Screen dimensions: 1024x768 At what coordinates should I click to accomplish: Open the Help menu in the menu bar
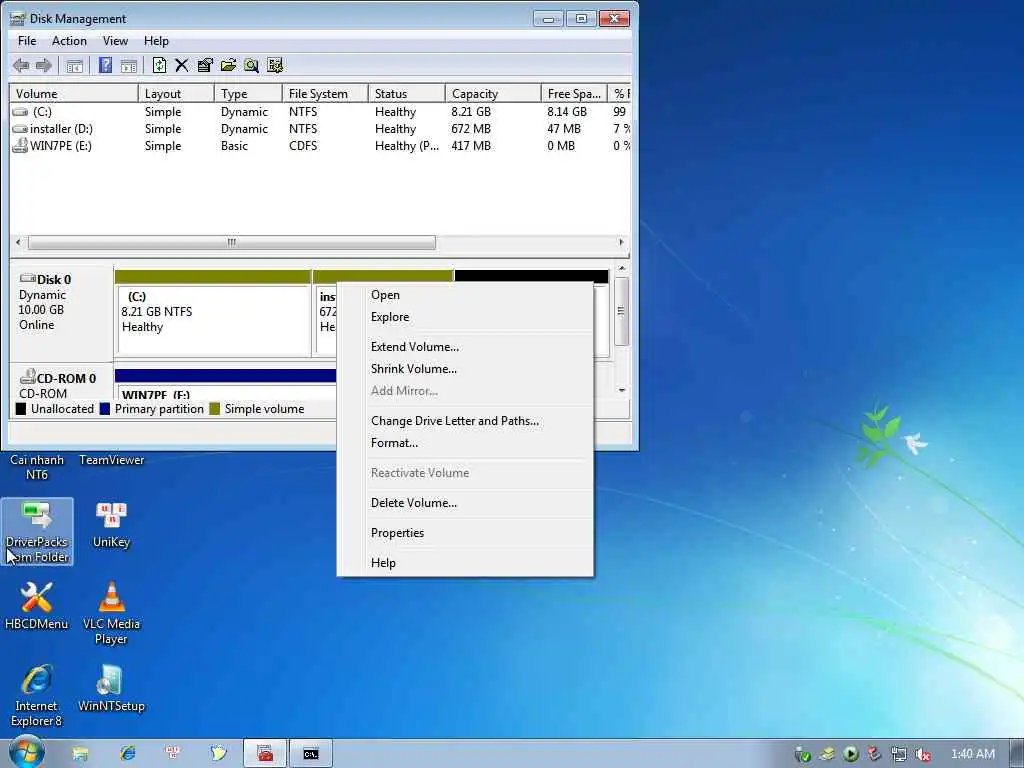coord(156,40)
